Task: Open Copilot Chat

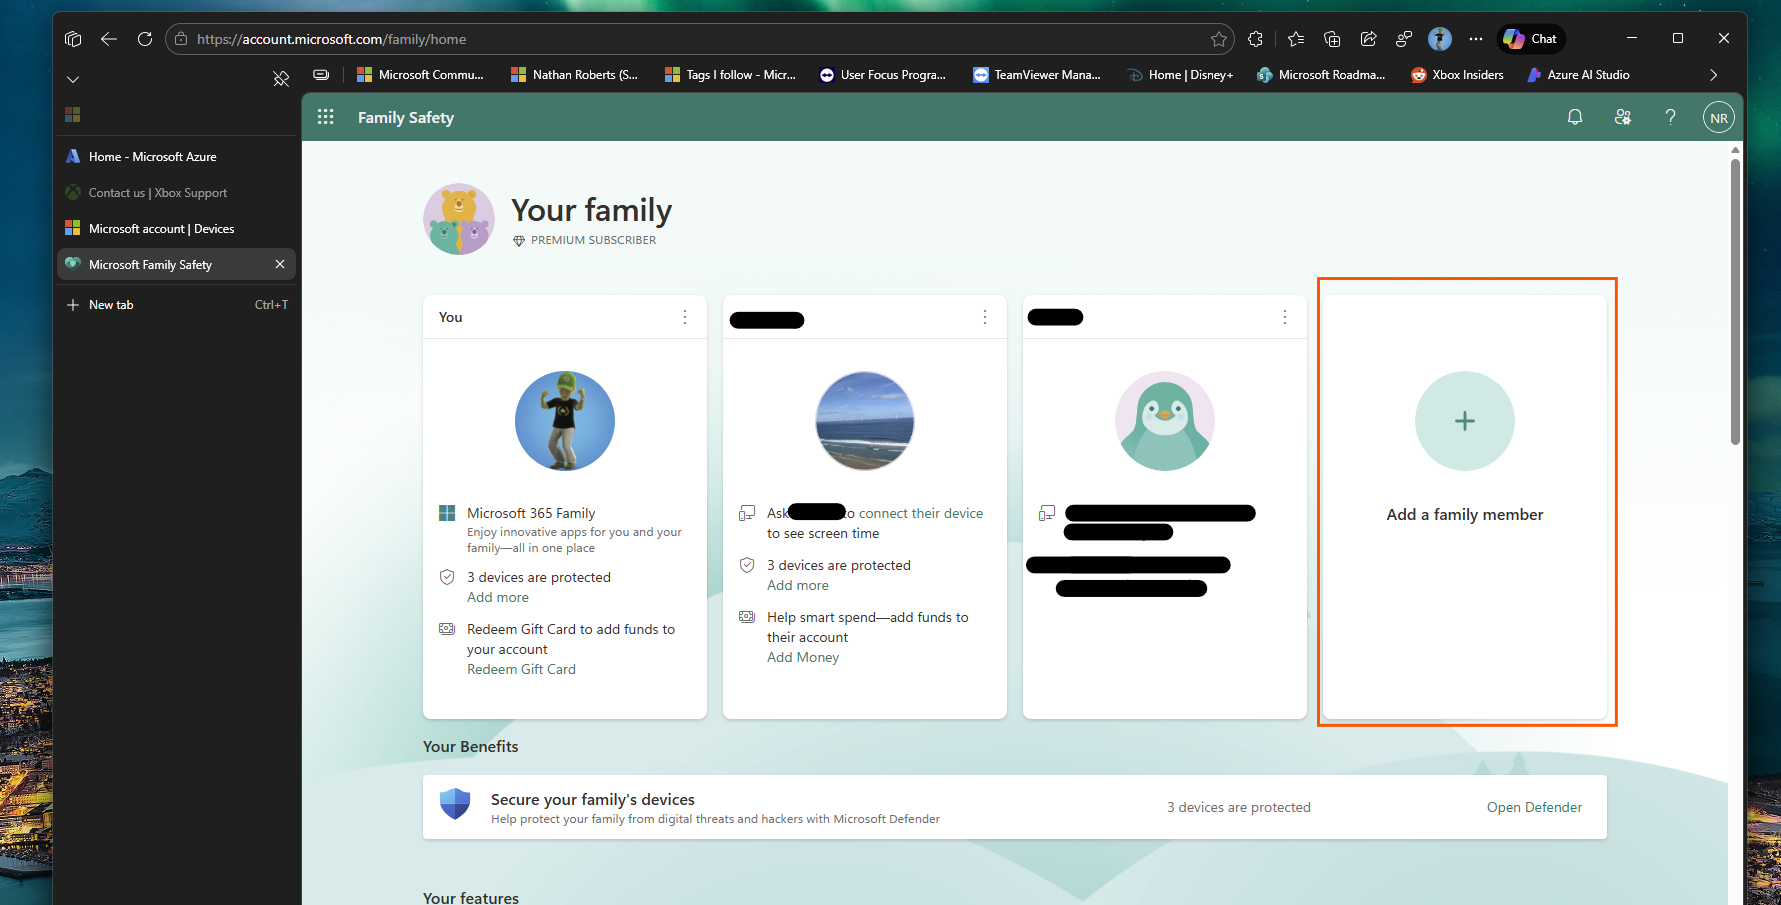Action: coord(1531,39)
